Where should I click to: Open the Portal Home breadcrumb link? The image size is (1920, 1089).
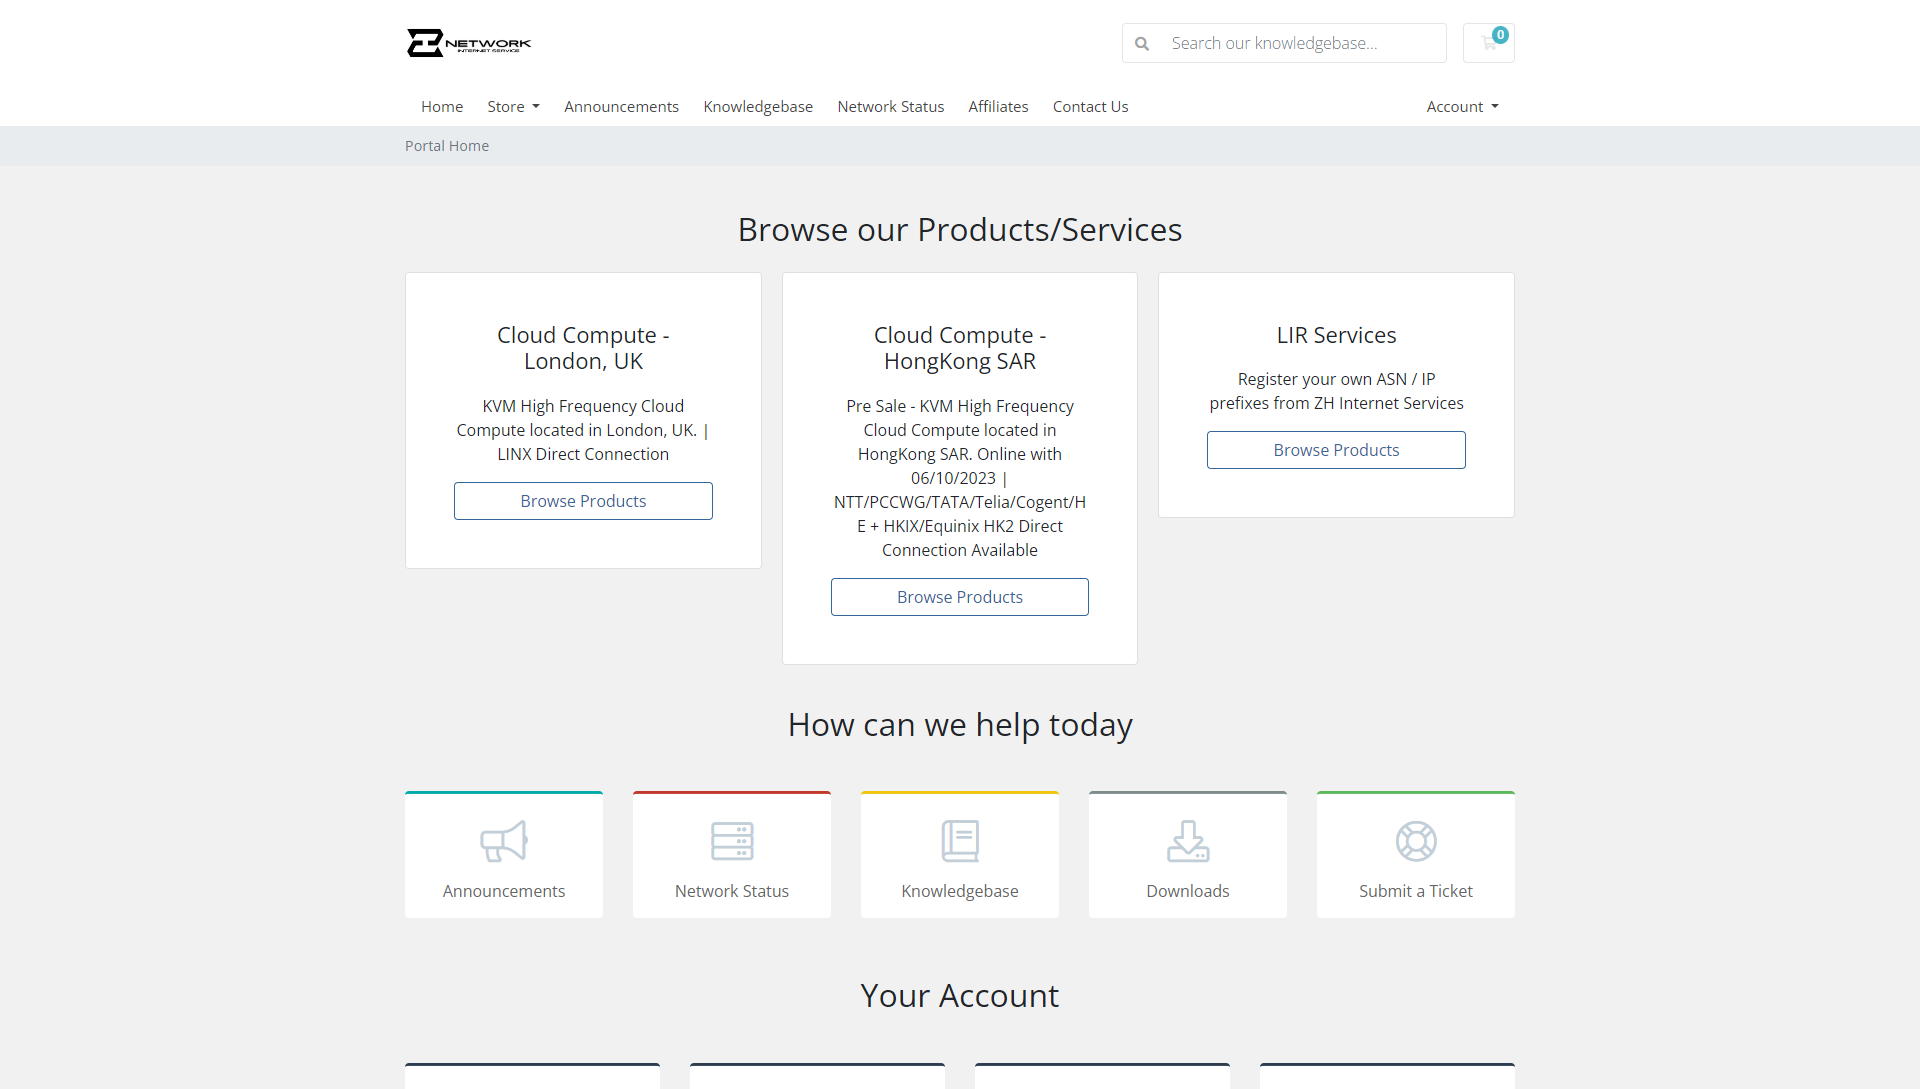point(447,145)
